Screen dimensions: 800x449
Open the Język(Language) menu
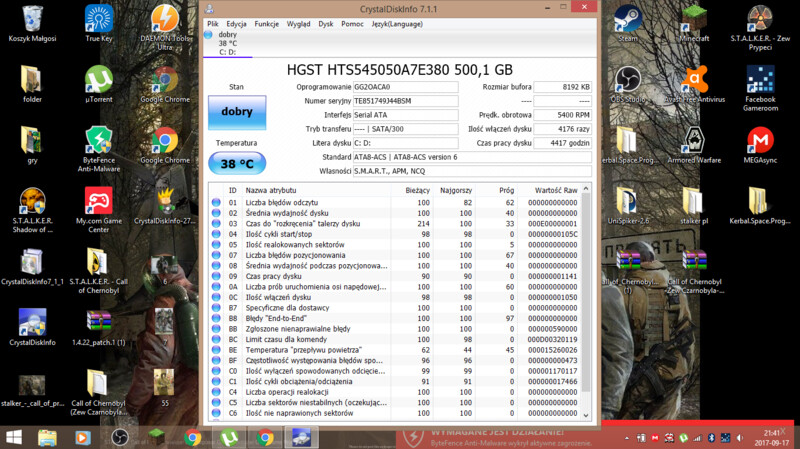click(x=396, y=23)
